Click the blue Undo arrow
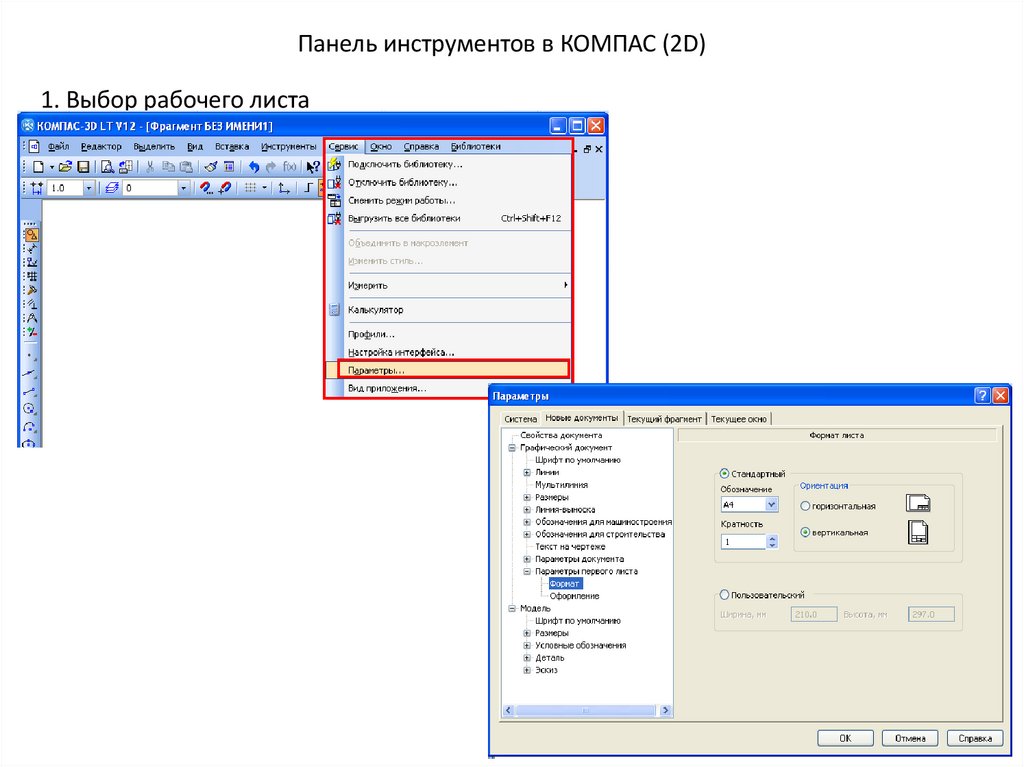 point(253,167)
